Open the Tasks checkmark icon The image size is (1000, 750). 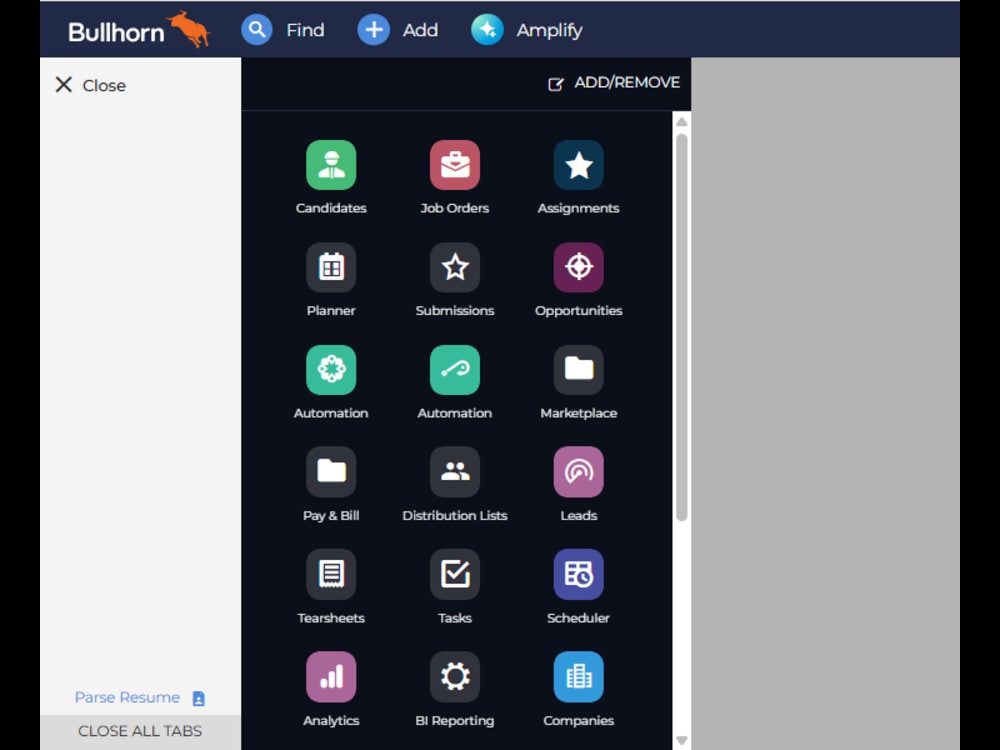455,575
